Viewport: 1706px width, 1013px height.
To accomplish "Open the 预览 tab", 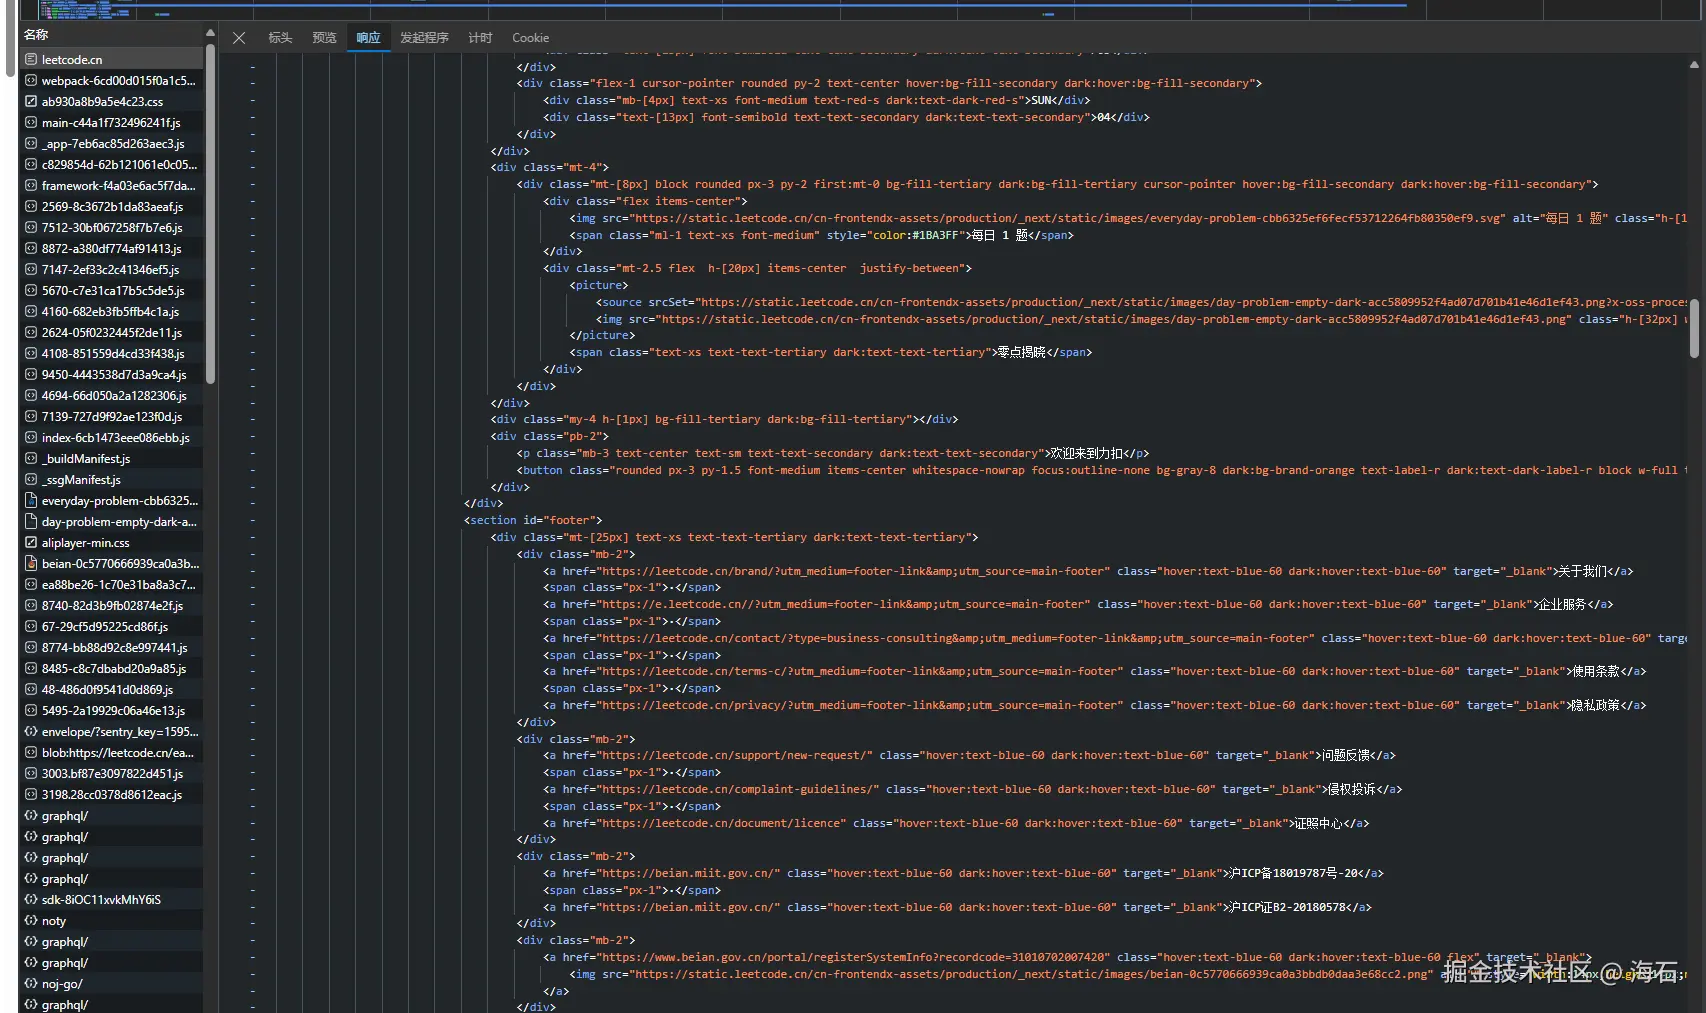I will point(324,38).
